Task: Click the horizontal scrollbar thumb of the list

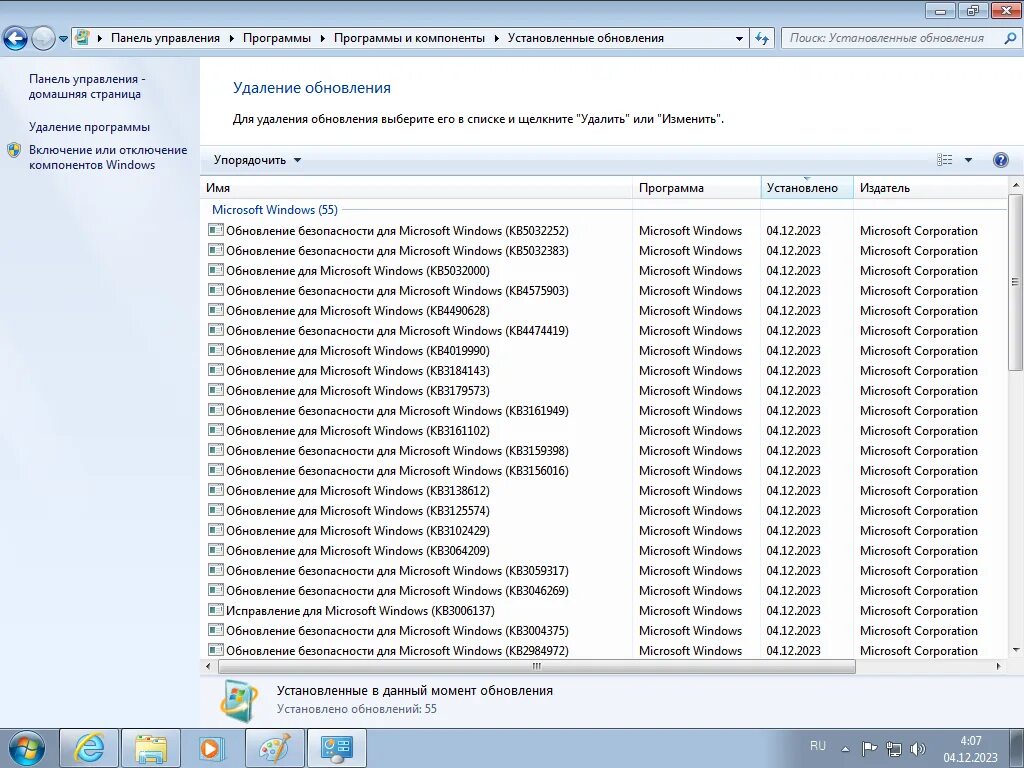Action: point(536,666)
